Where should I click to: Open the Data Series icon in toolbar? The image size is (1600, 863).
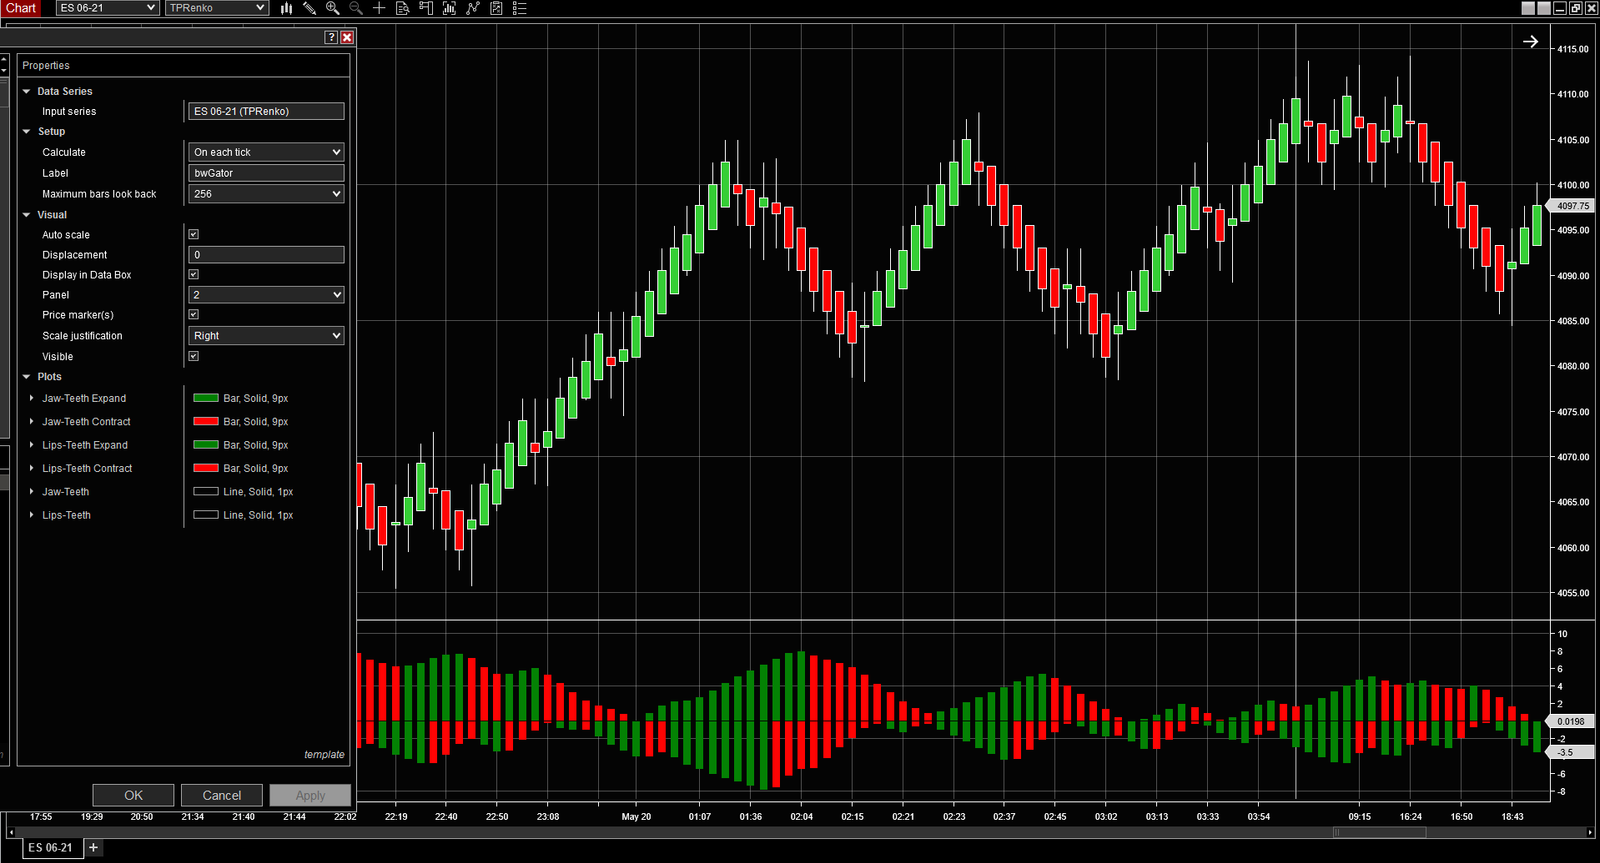click(402, 8)
